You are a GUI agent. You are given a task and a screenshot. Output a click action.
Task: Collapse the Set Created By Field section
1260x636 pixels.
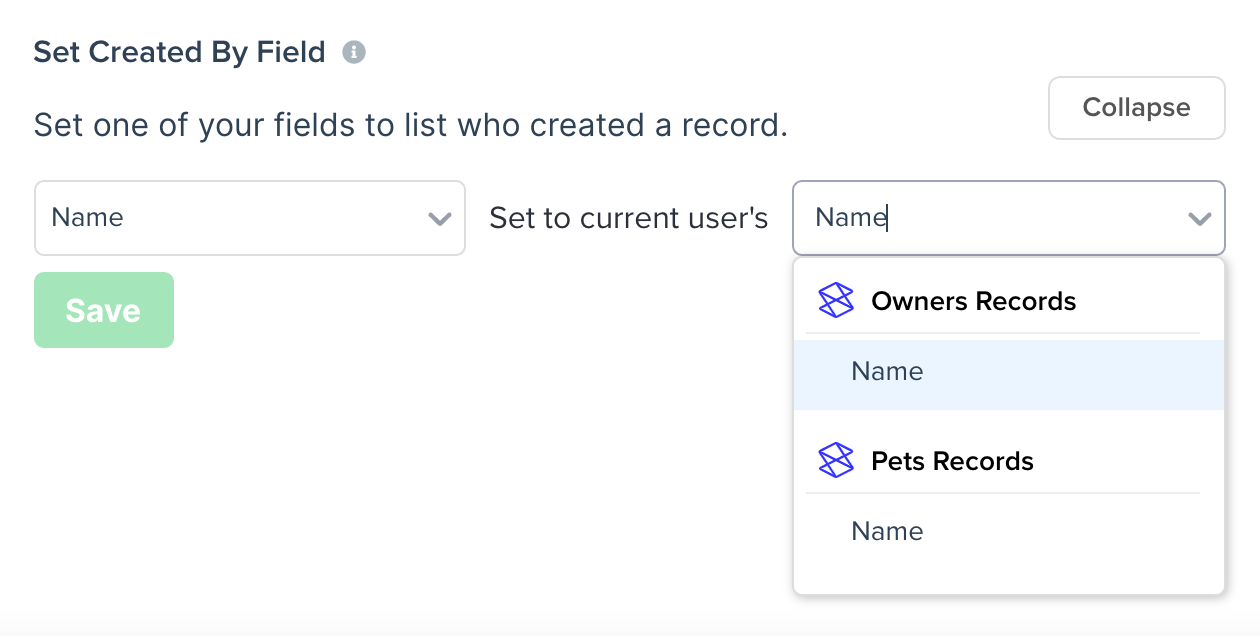coord(1137,108)
